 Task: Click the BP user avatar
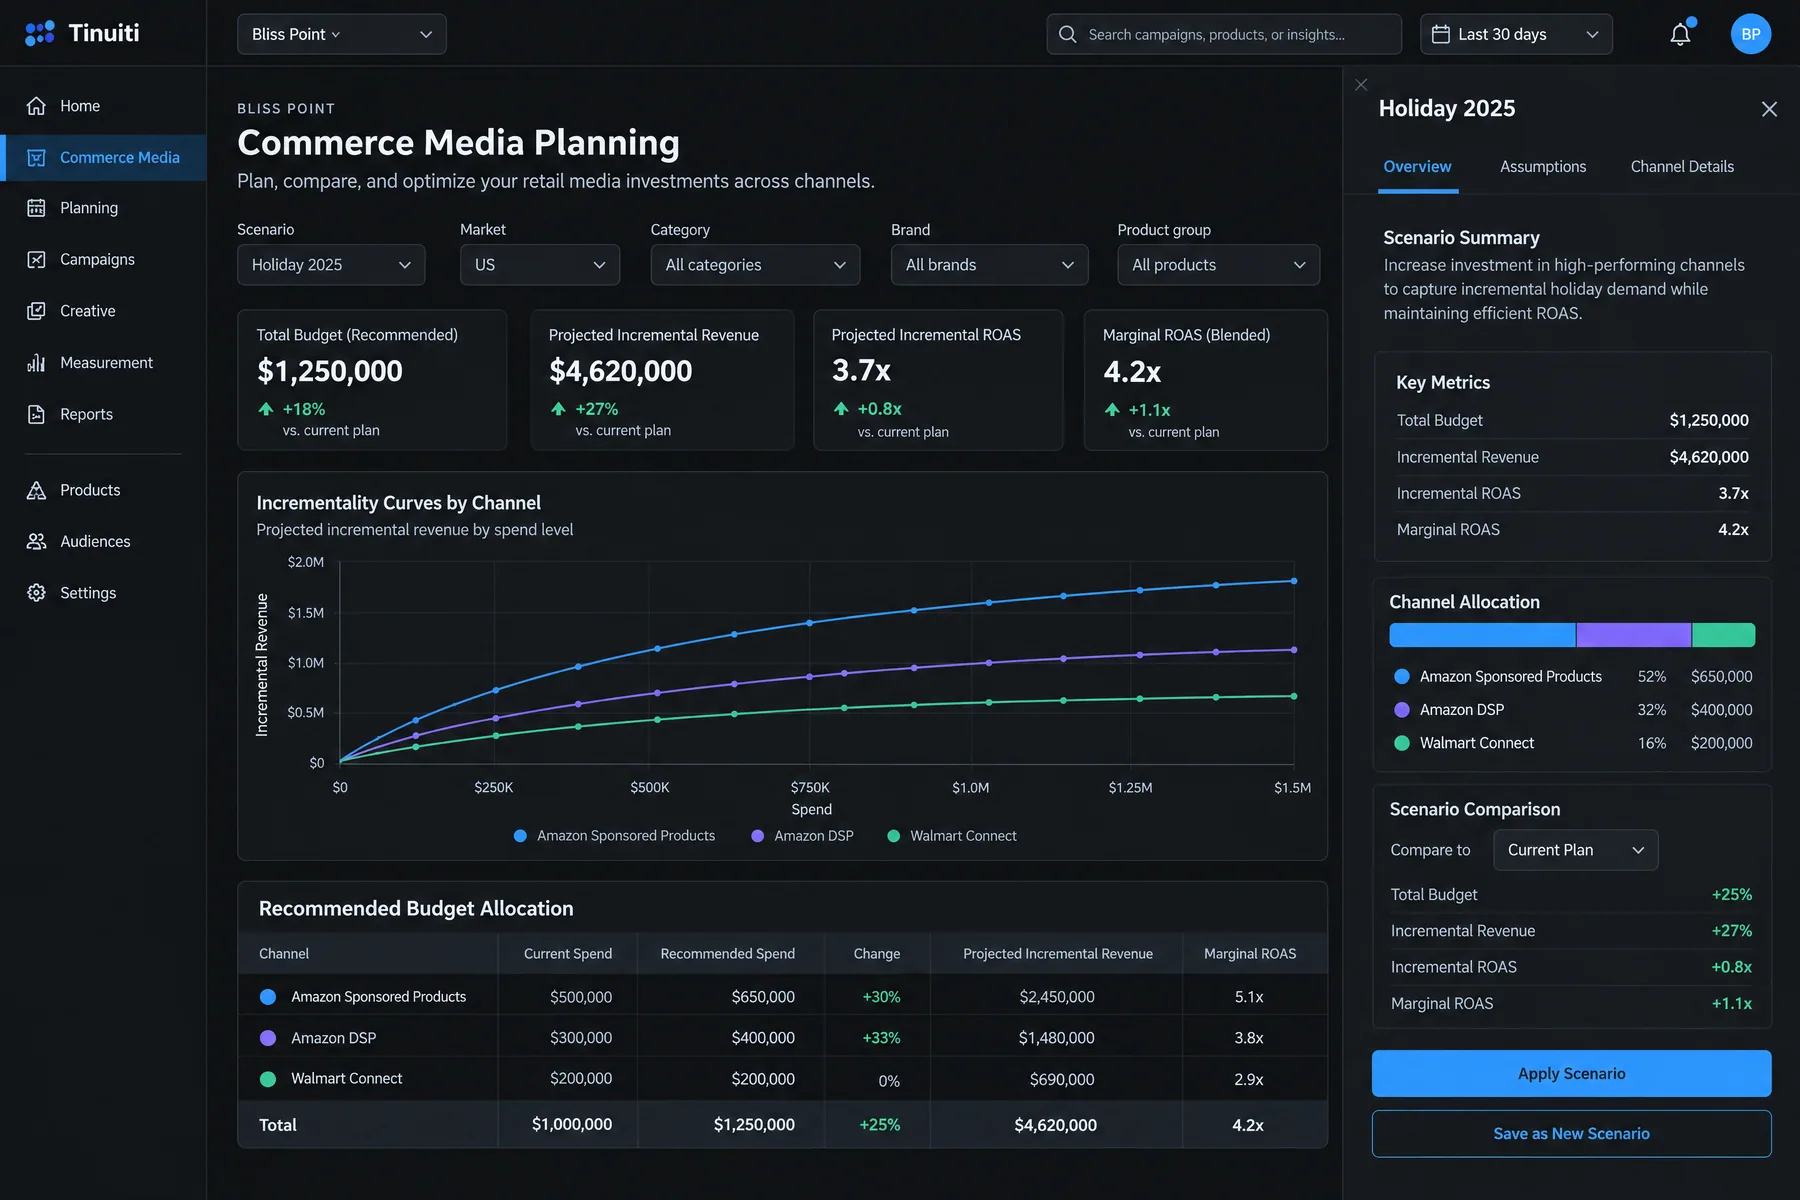[x=1751, y=34]
